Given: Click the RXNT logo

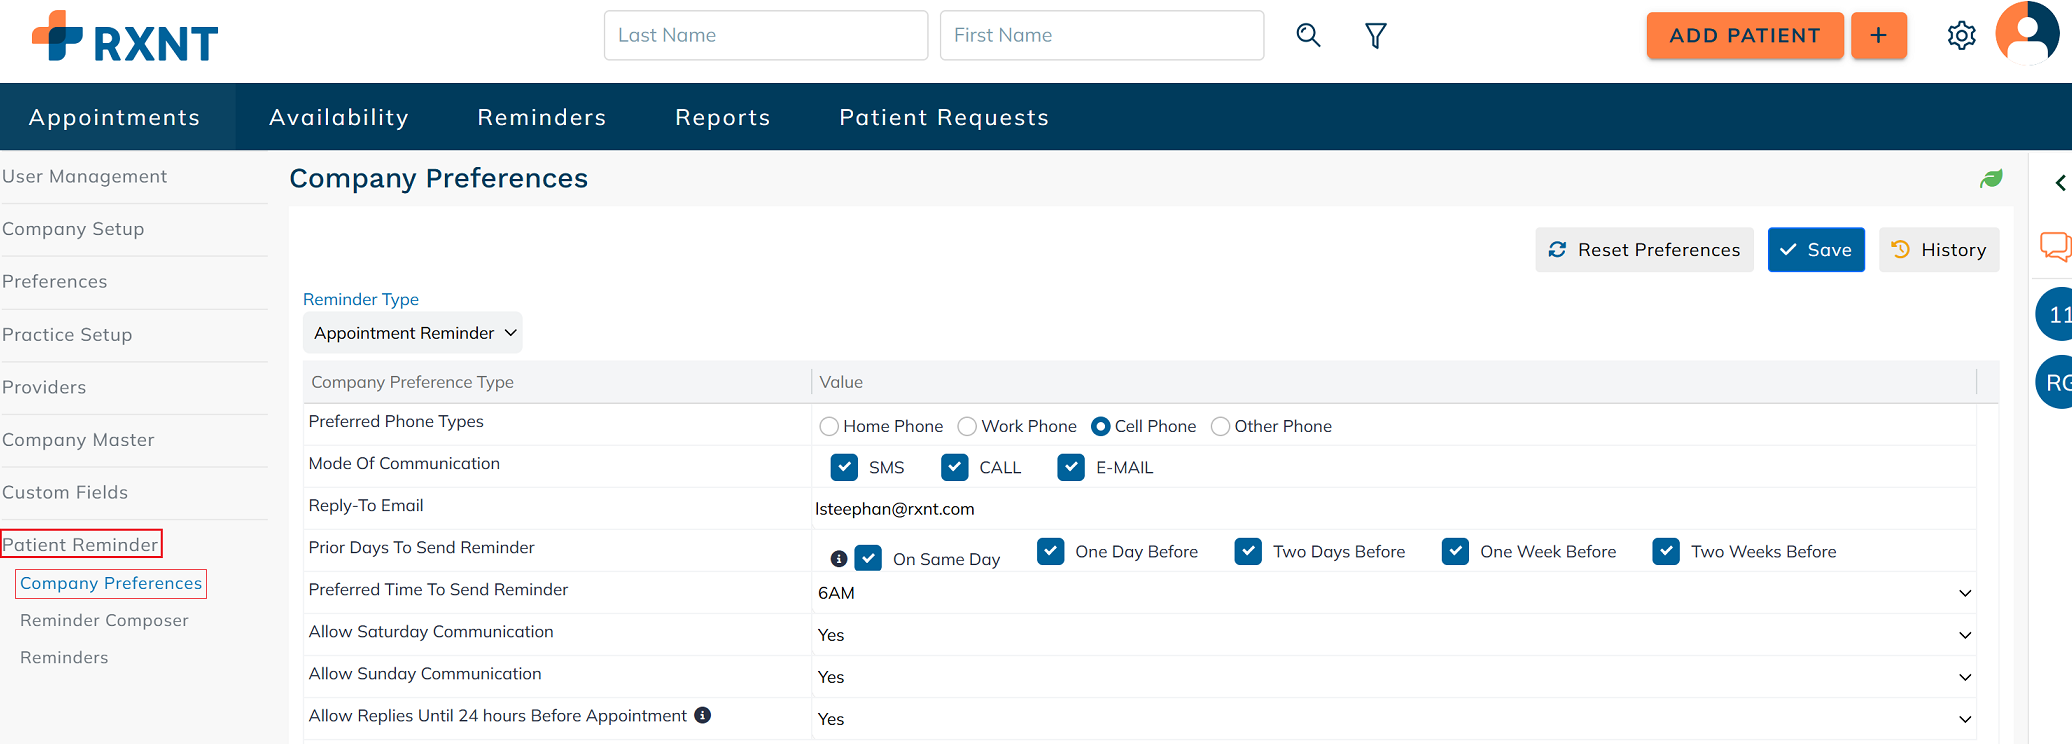Looking at the screenshot, I should coord(125,37).
